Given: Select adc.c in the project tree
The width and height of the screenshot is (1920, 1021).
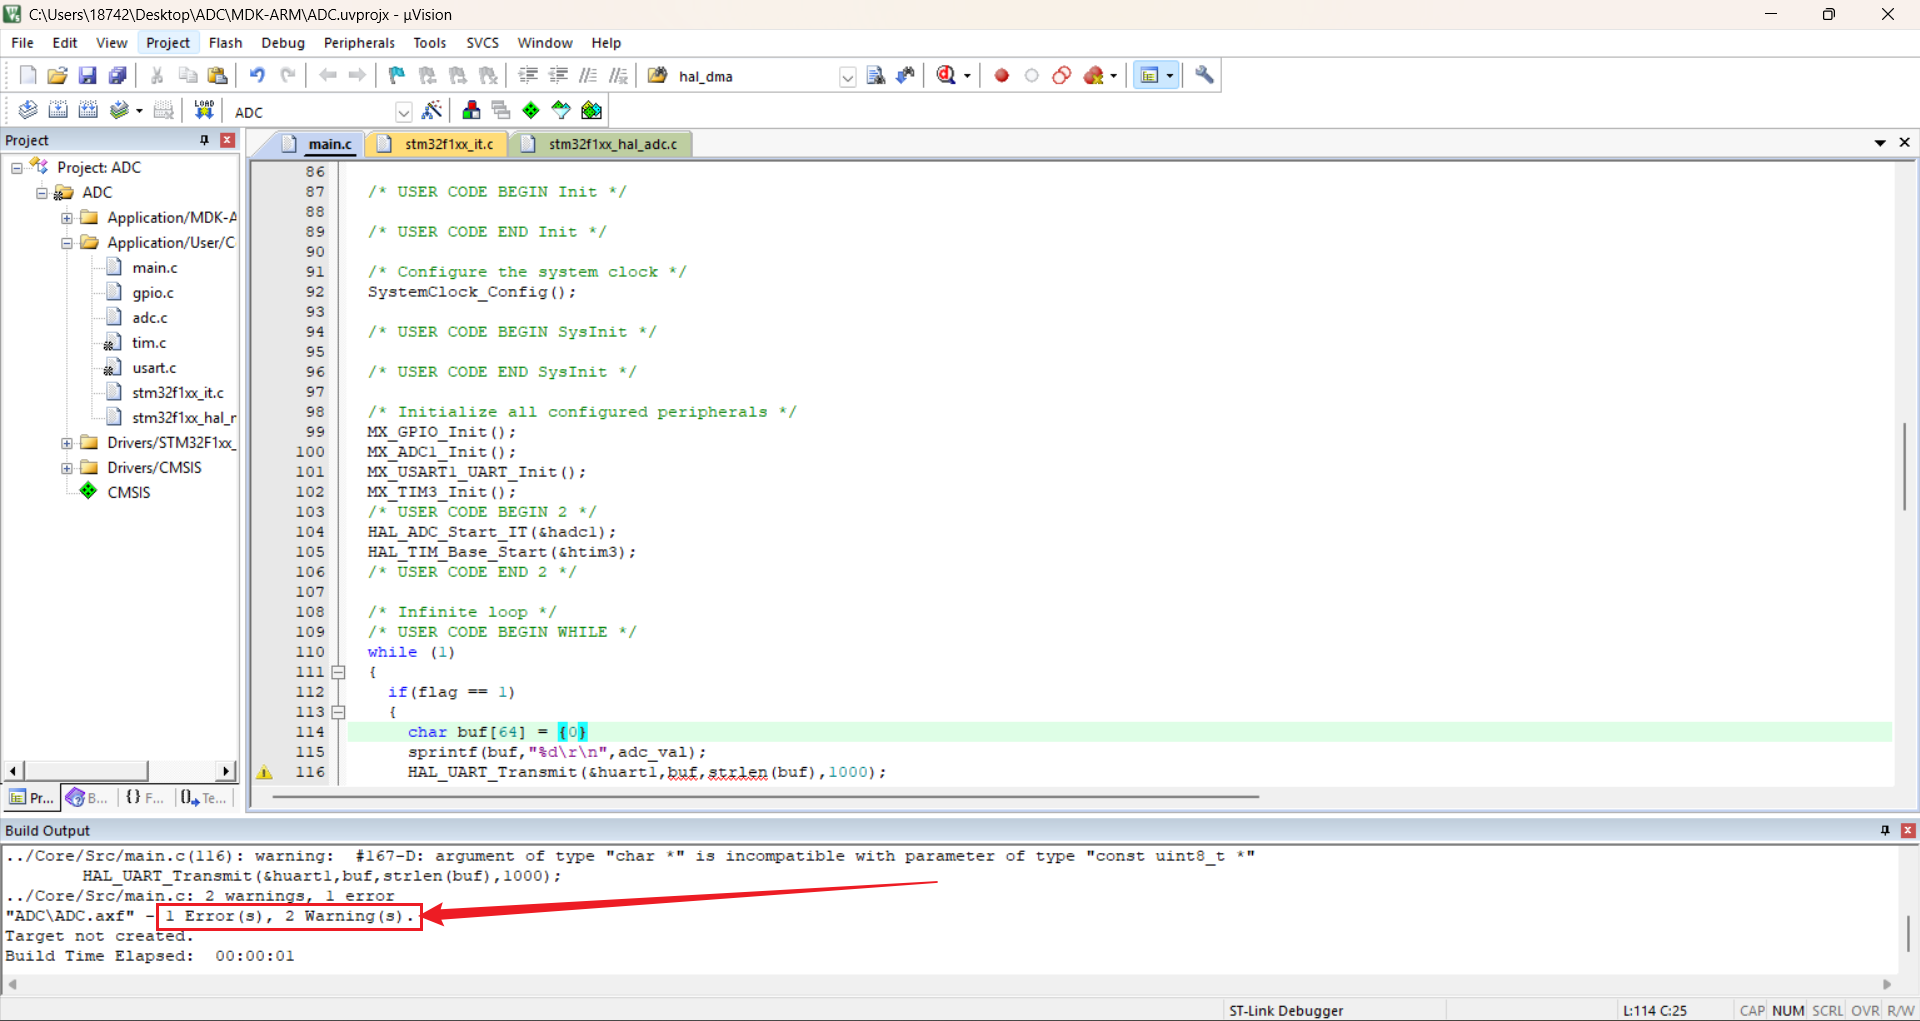Looking at the screenshot, I should pyautogui.click(x=150, y=318).
